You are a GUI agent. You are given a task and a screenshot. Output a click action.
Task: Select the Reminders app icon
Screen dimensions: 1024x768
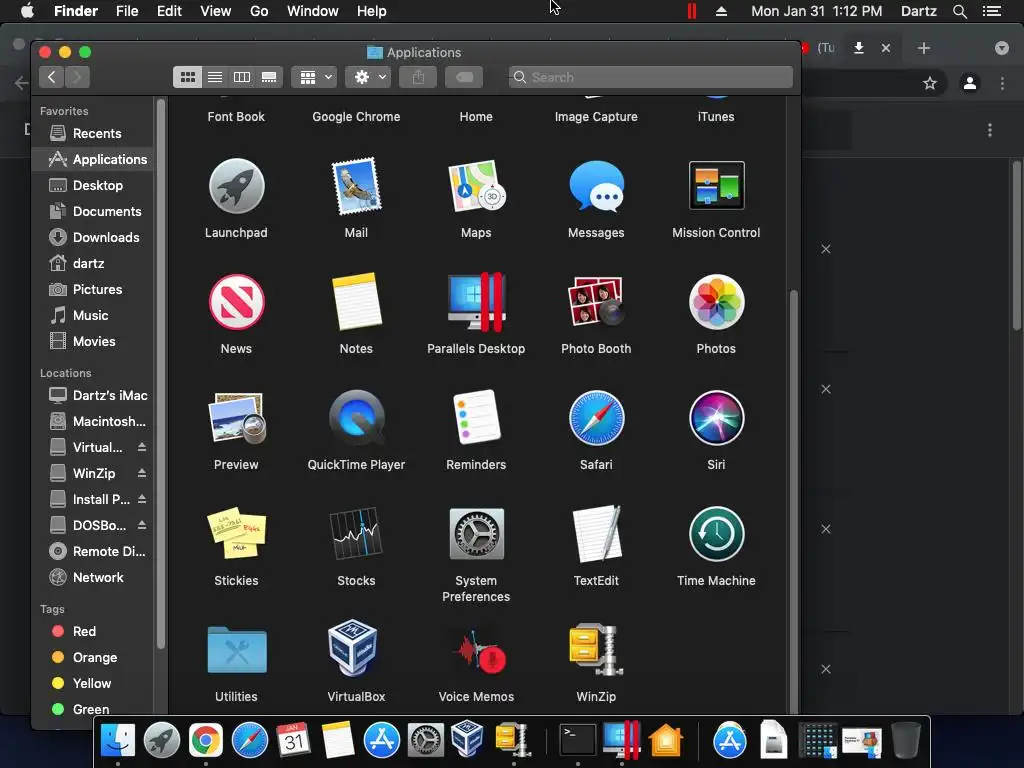[476, 418]
